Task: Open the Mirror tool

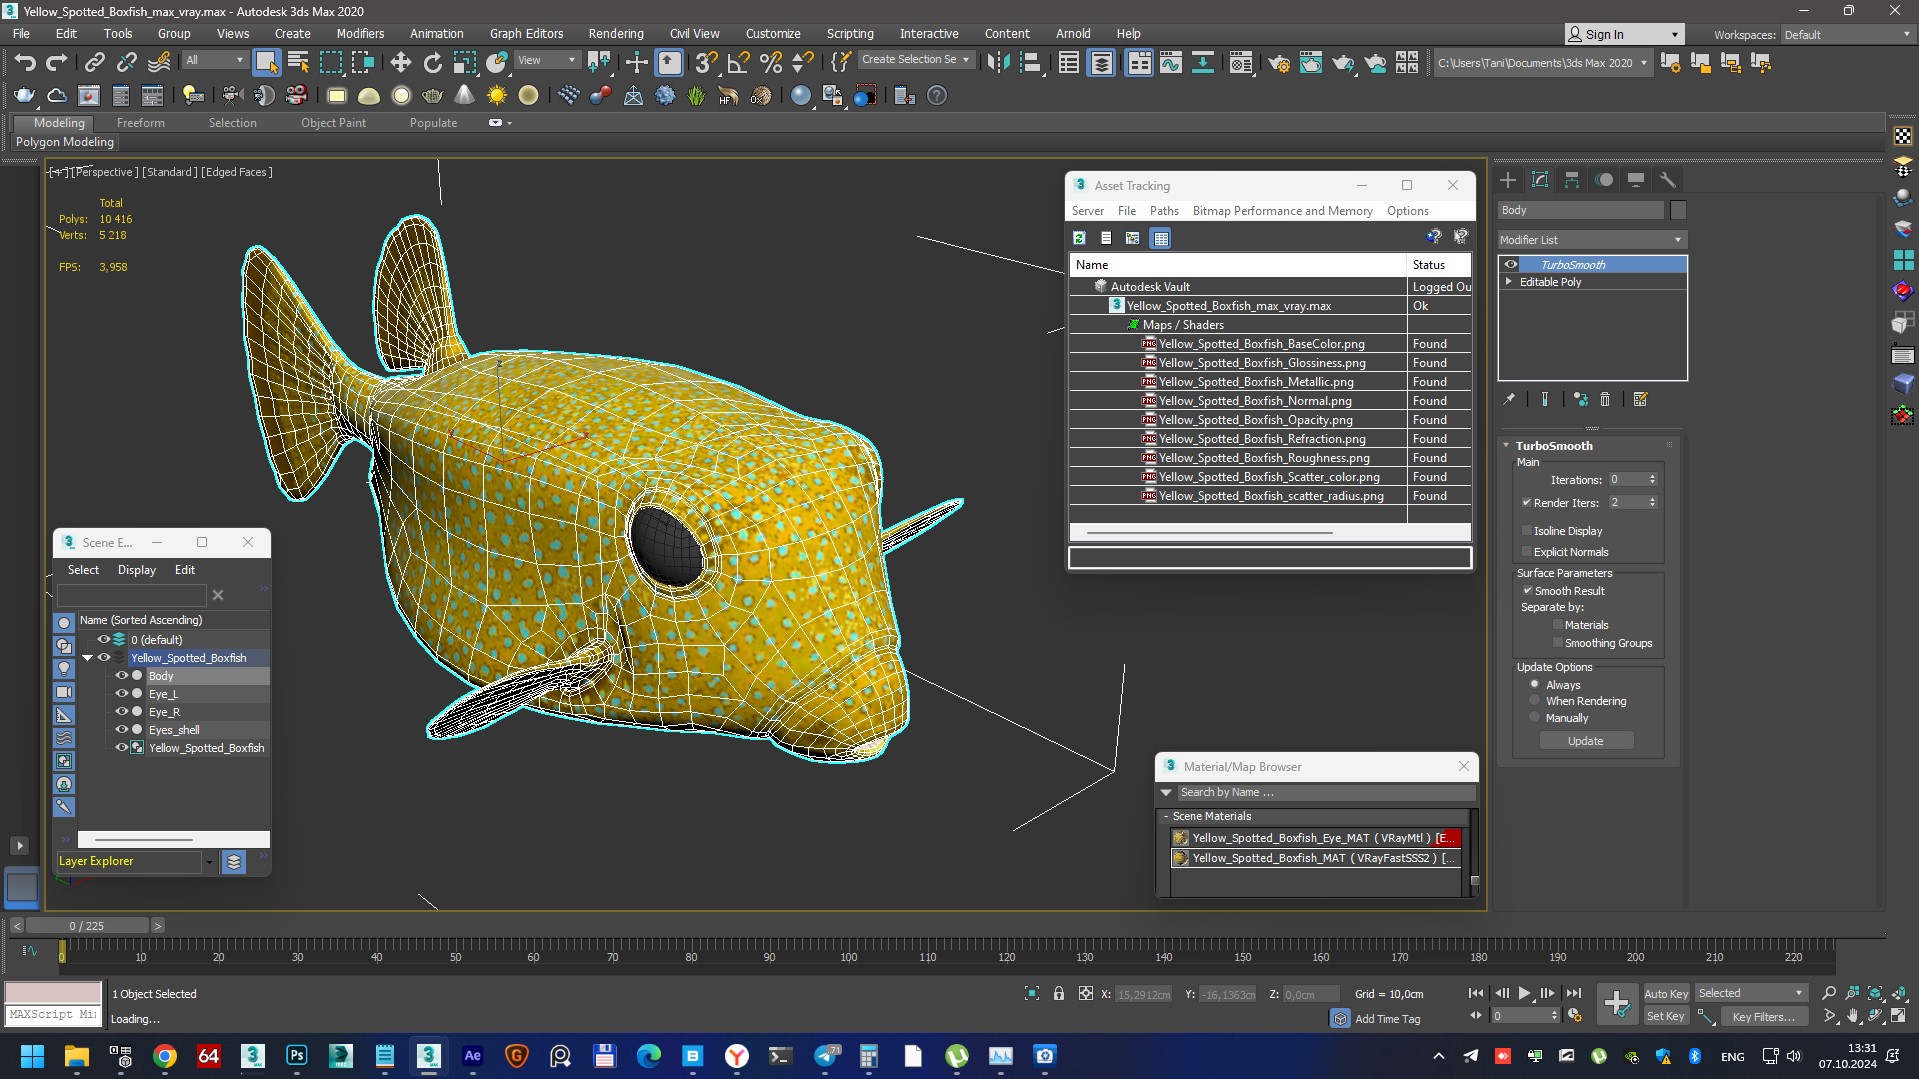Action: tap(997, 63)
